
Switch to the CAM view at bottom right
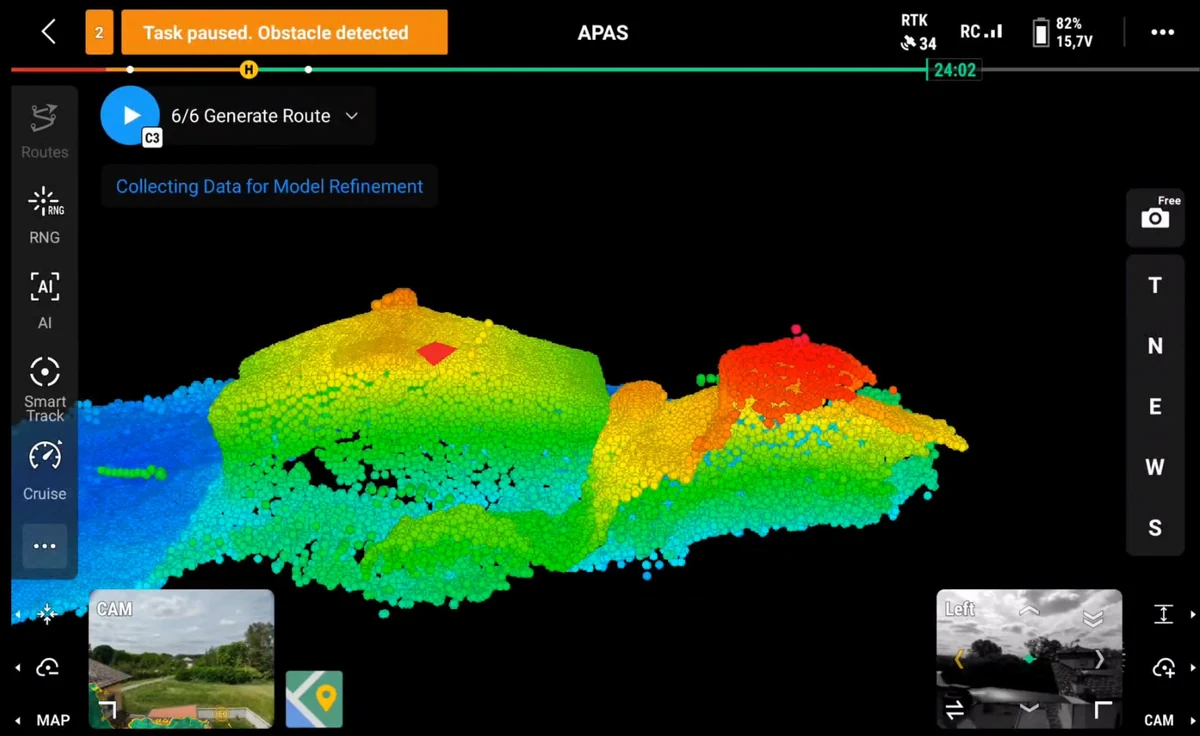[x=1159, y=720]
